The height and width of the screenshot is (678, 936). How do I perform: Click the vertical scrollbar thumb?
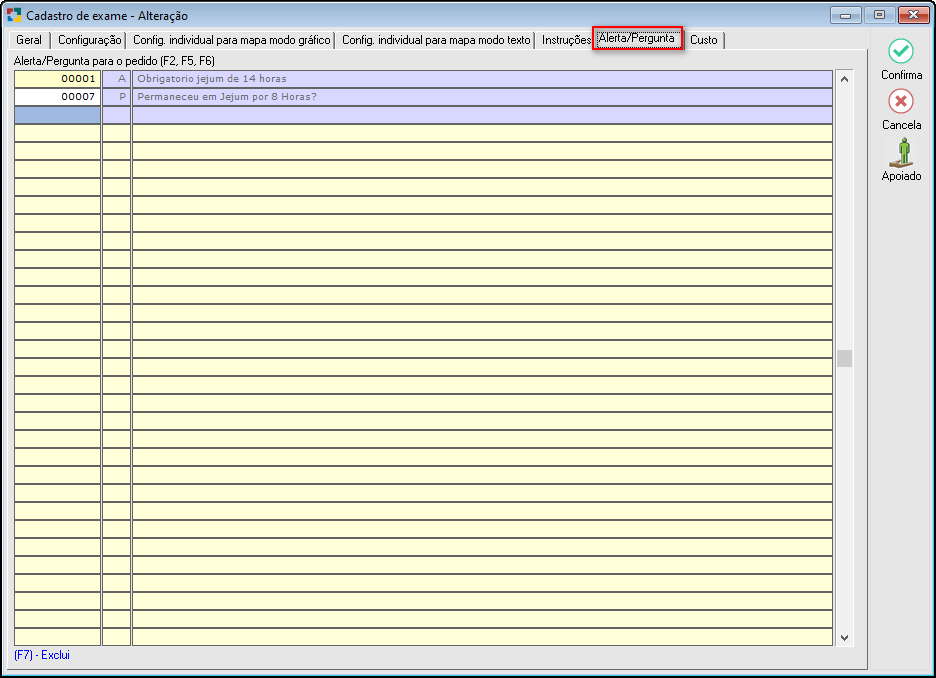pyautogui.click(x=844, y=358)
